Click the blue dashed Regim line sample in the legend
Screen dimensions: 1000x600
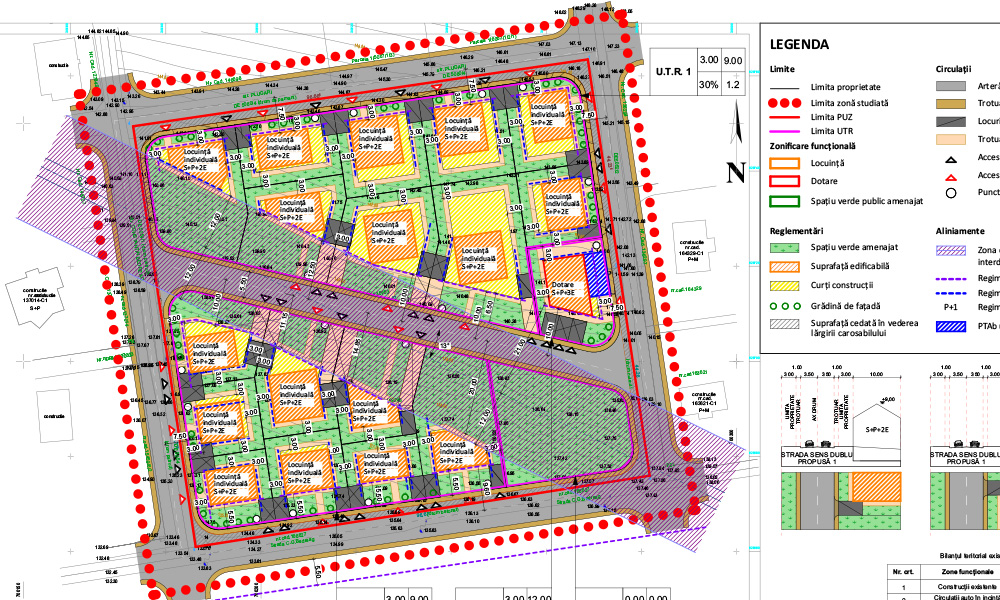(950, 293)
